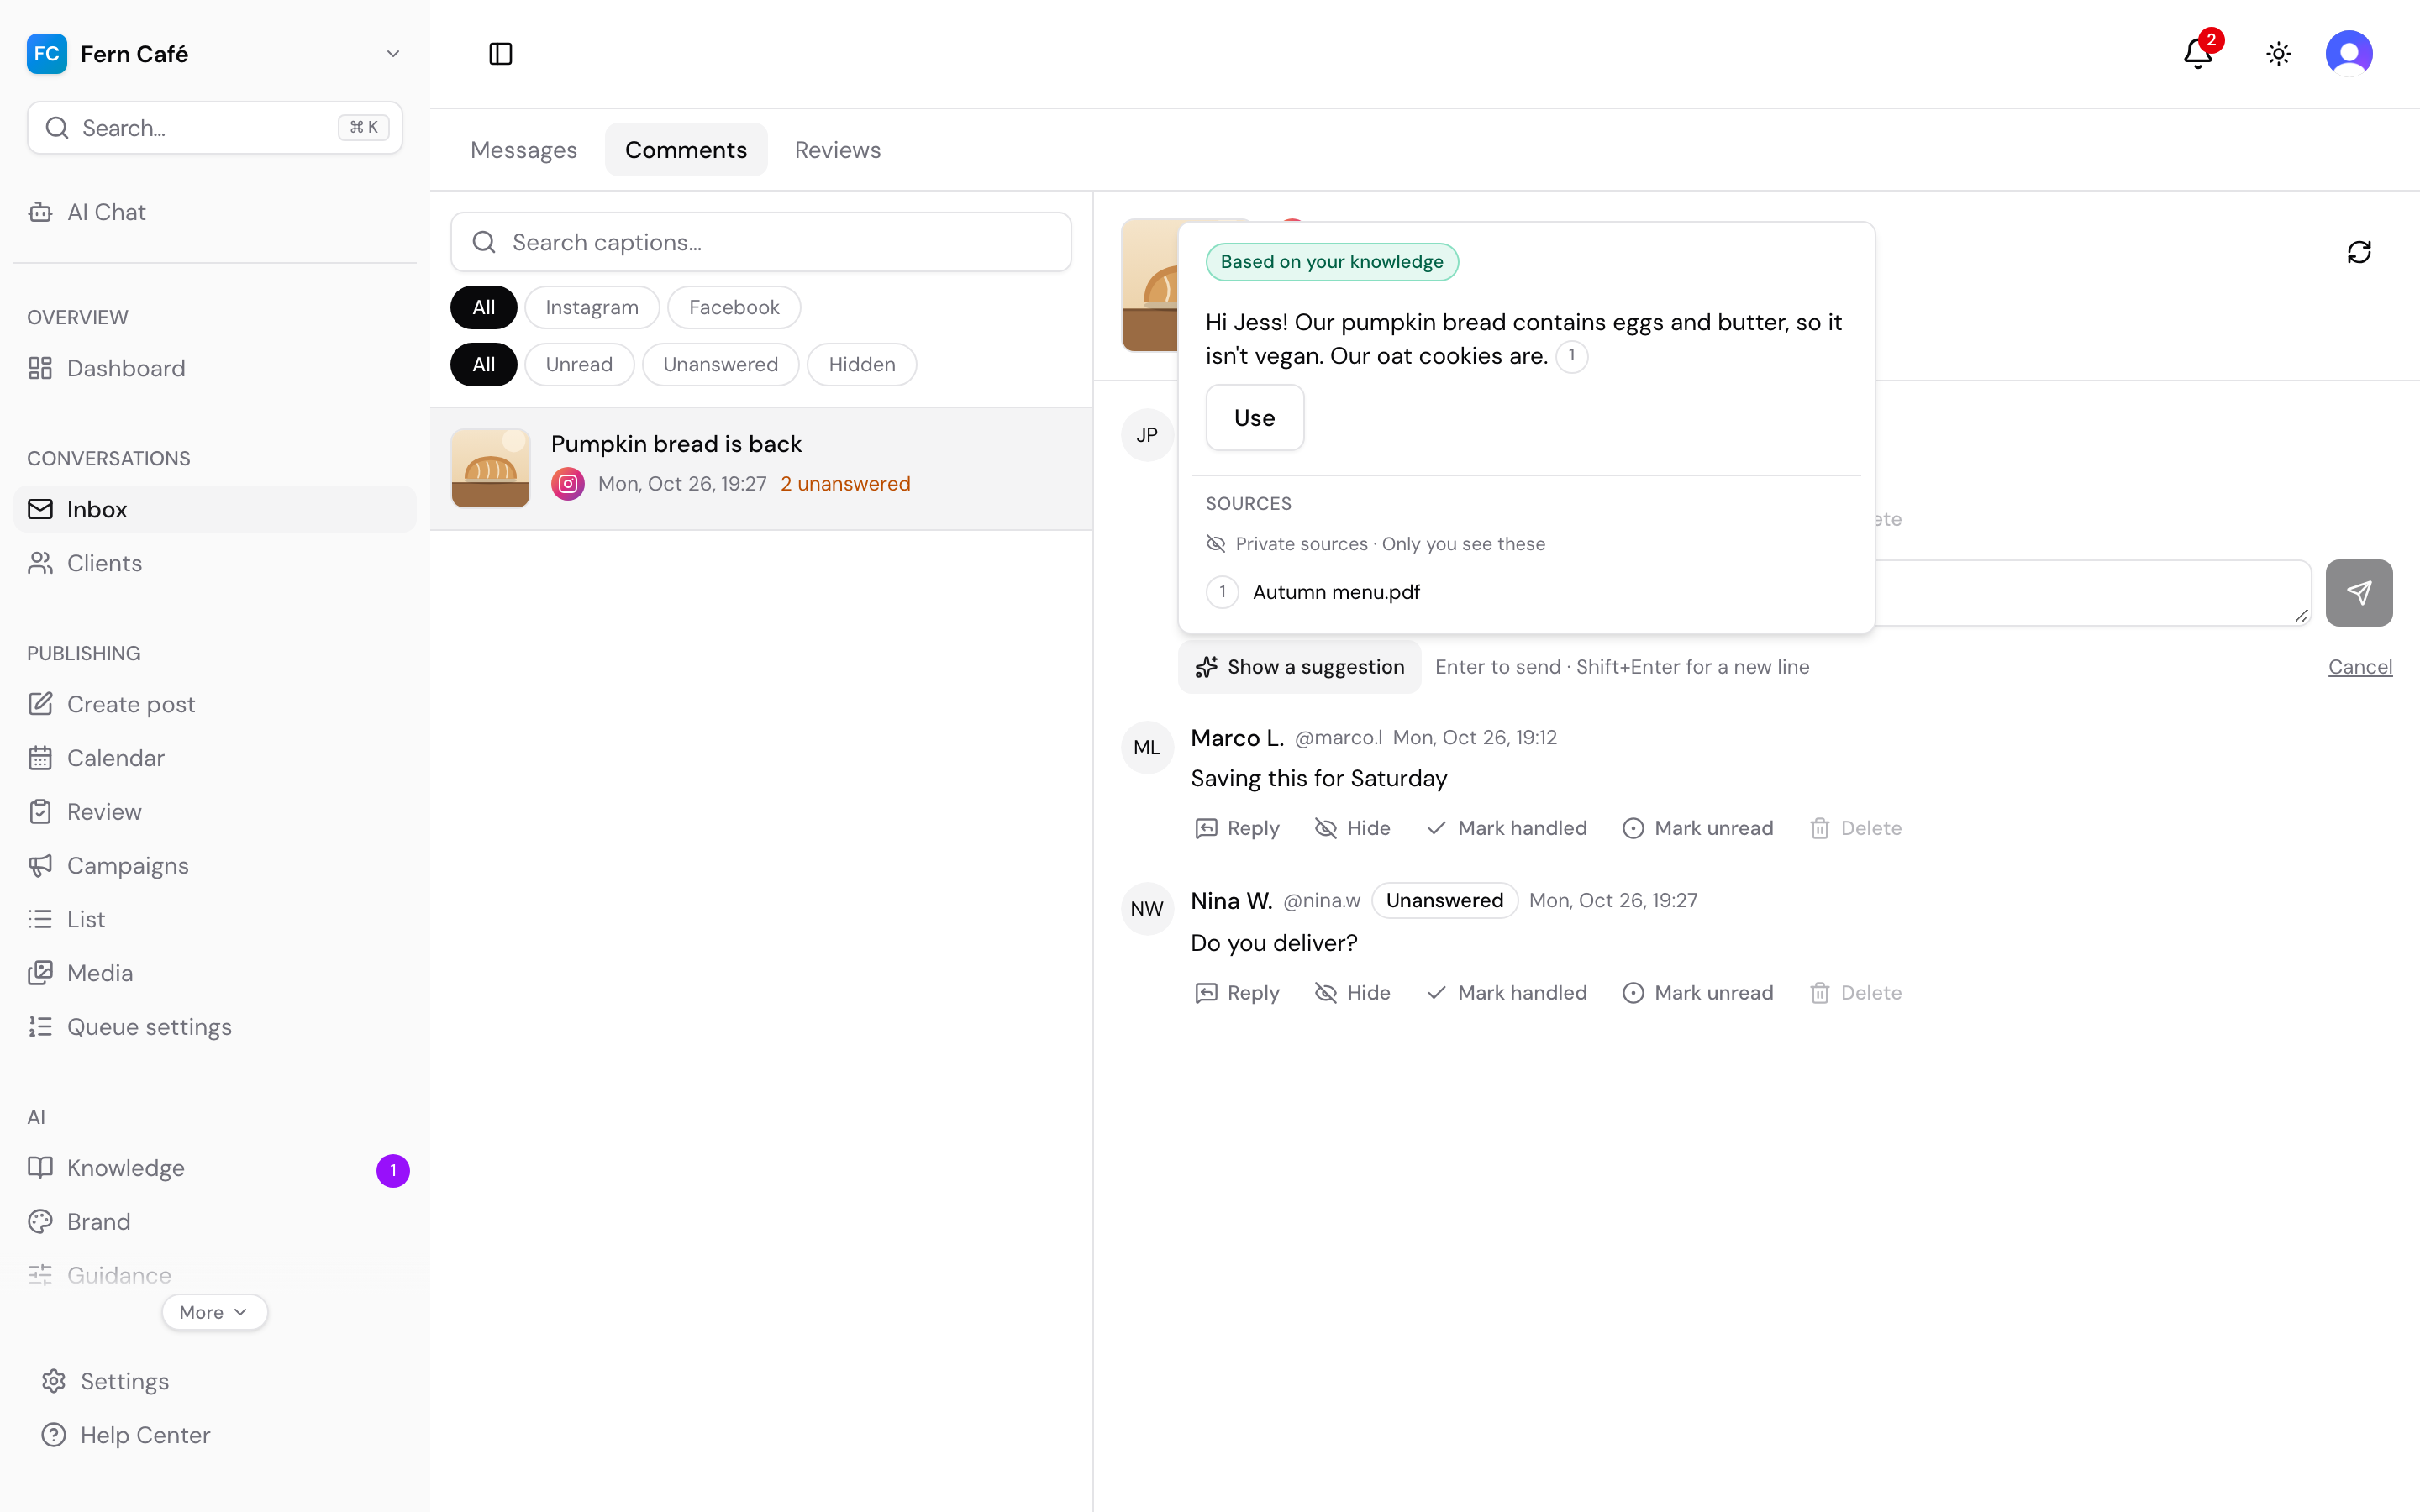The height and width of the screenshot is (1512, 2420).
Task: Open Inbox in sidebar
Action: [x=214, y=509]
